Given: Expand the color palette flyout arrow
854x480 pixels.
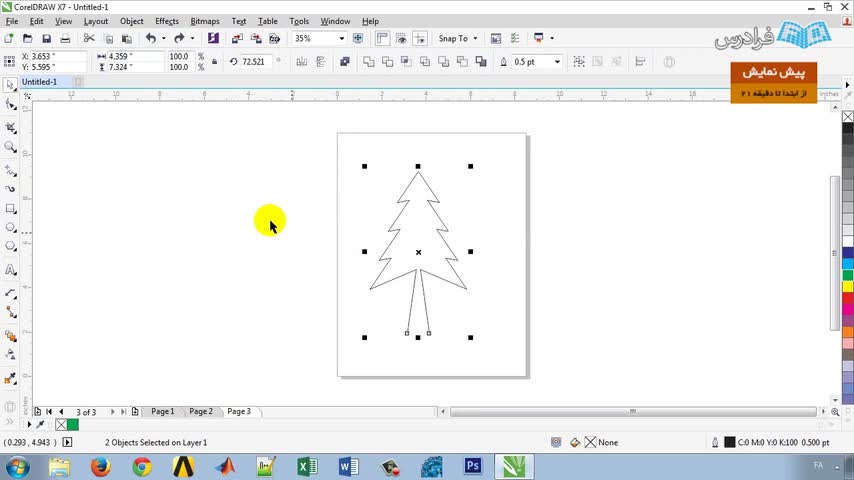Looking at the screenshot, I should click(847, 85).
